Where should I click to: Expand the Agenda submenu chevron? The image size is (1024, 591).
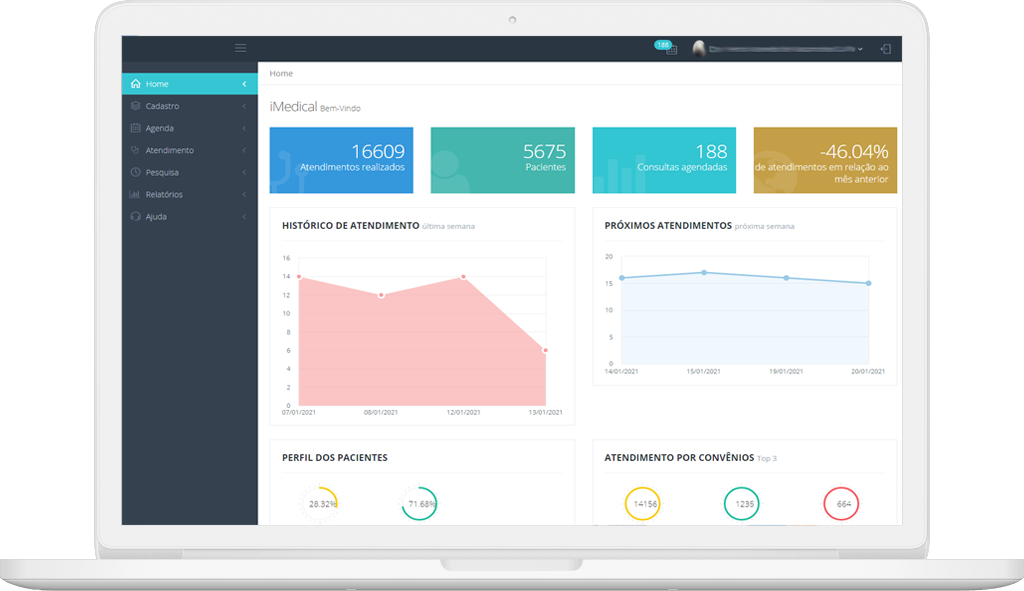click(244, 128)
